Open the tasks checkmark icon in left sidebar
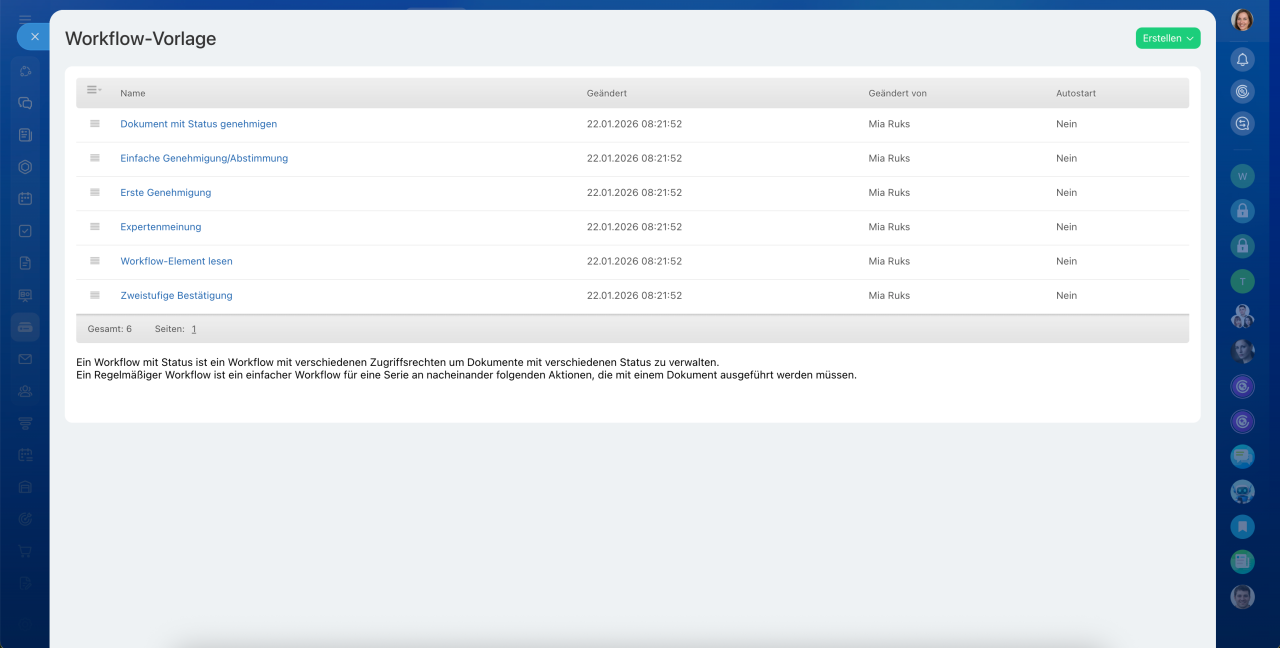The image size is (1280, 648). pos(25,231)
